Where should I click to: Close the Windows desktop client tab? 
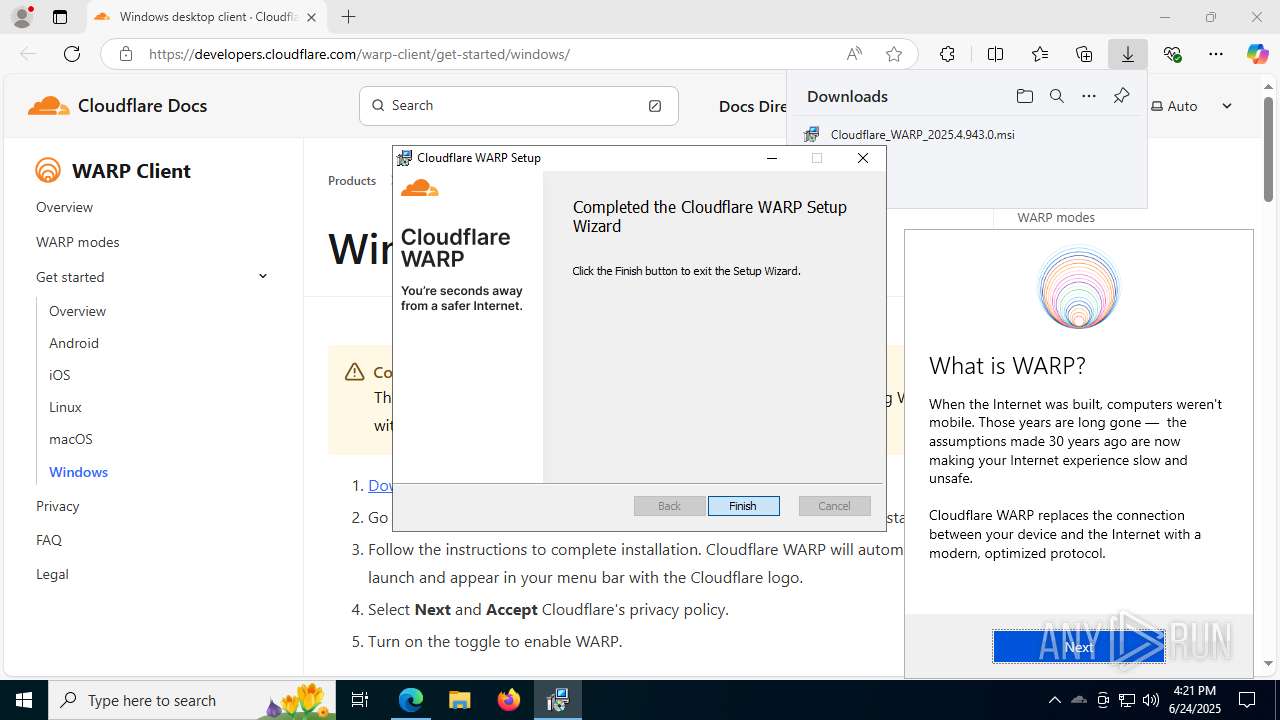312,17
